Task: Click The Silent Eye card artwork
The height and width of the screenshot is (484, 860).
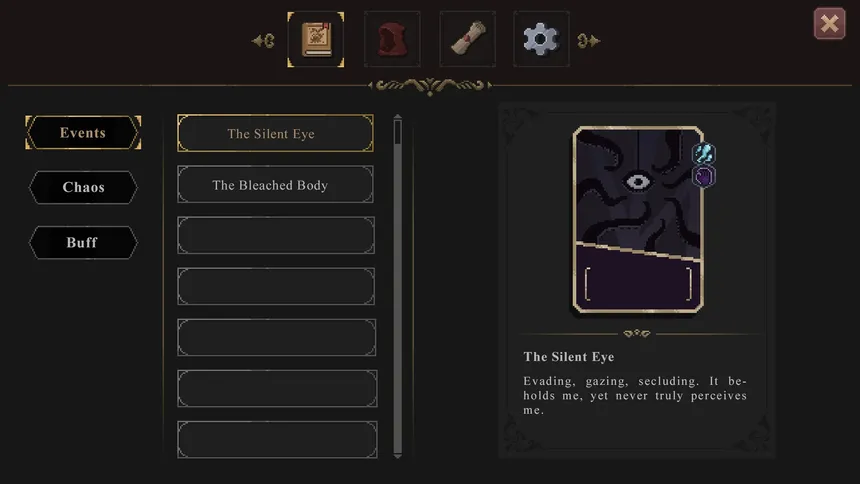Action: point(638,220)
